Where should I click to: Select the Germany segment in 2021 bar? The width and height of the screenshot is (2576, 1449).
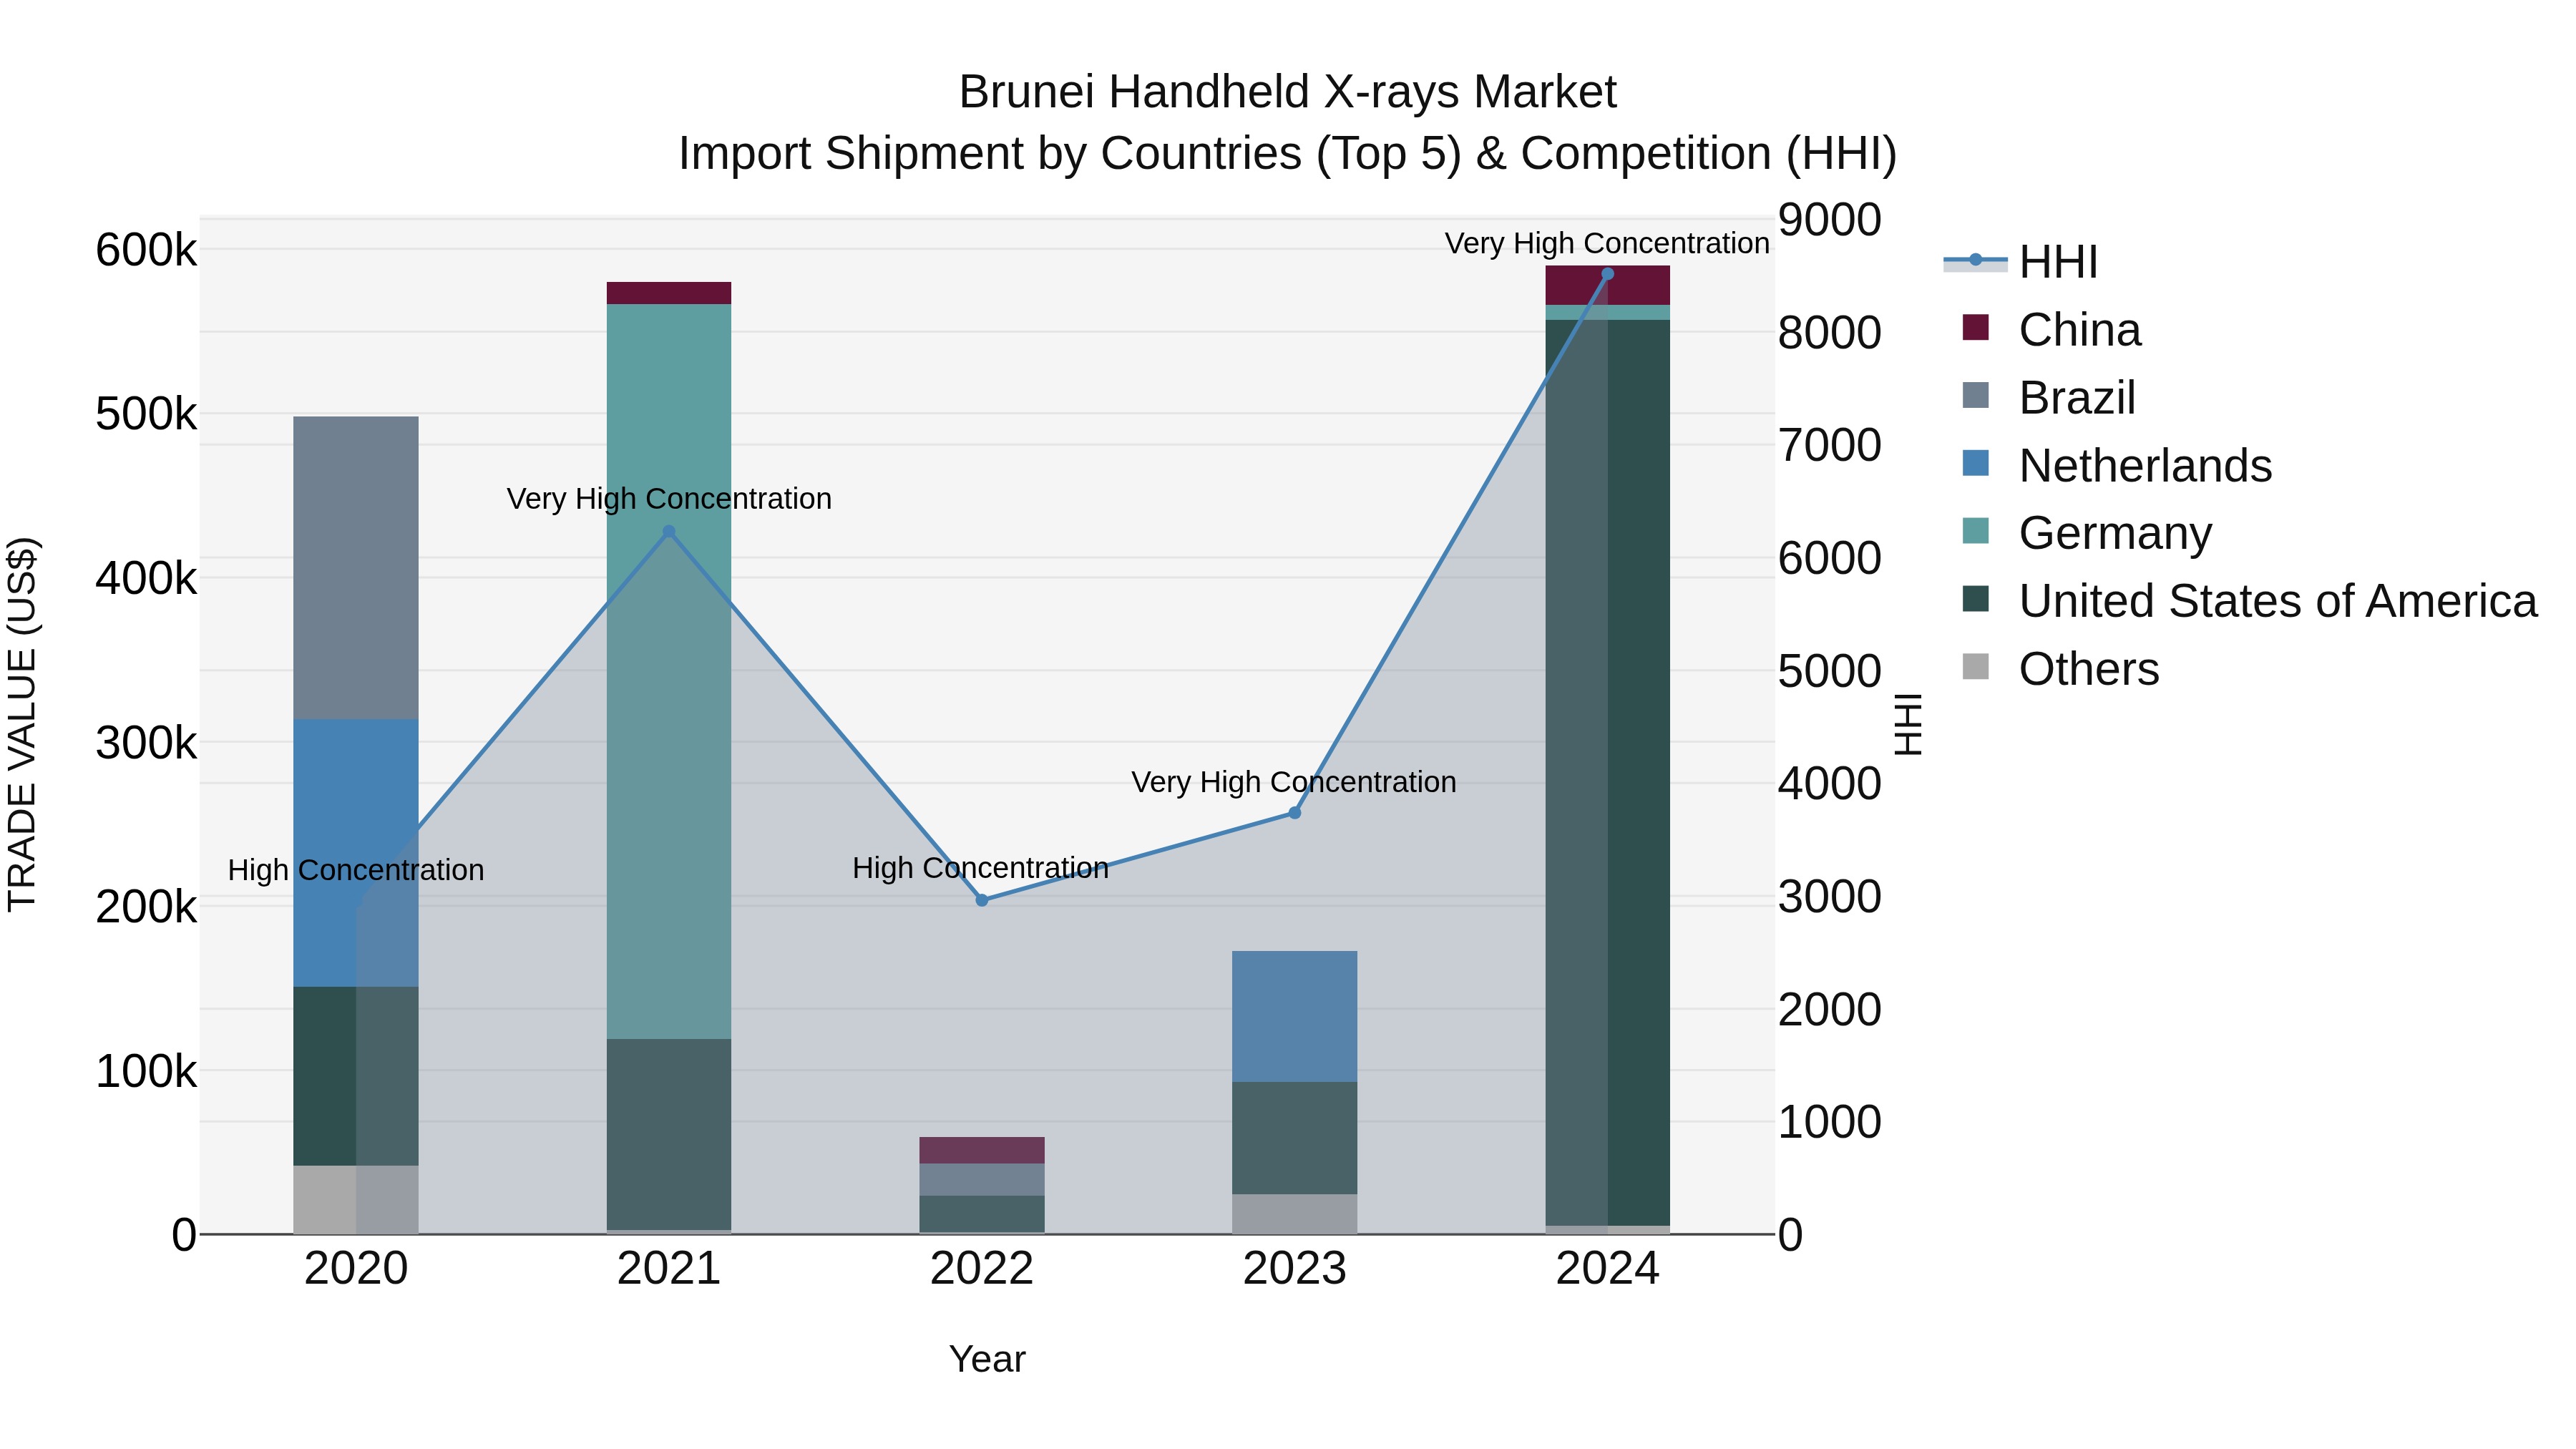click(669, 672)
